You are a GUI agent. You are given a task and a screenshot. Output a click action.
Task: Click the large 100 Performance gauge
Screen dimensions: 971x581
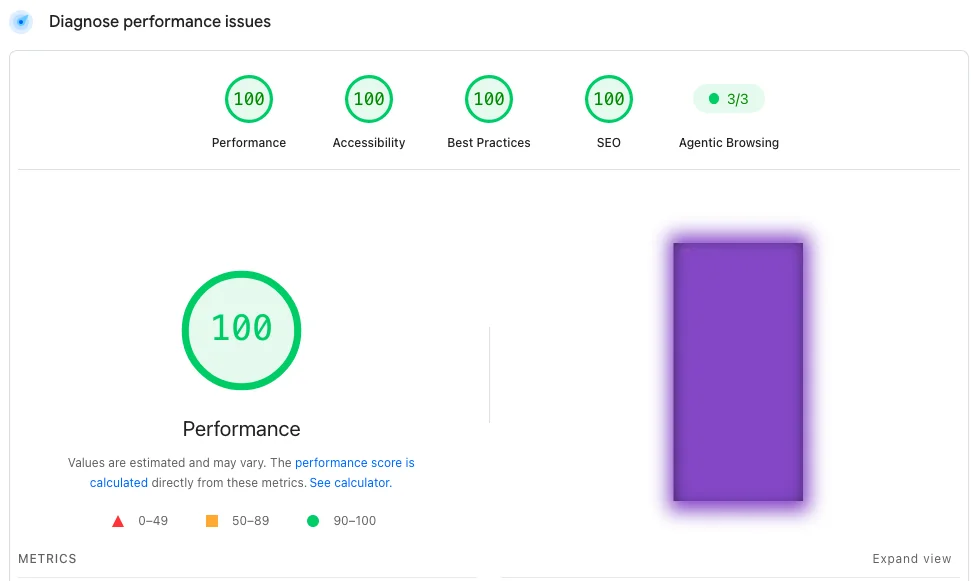tap(242, 330)
